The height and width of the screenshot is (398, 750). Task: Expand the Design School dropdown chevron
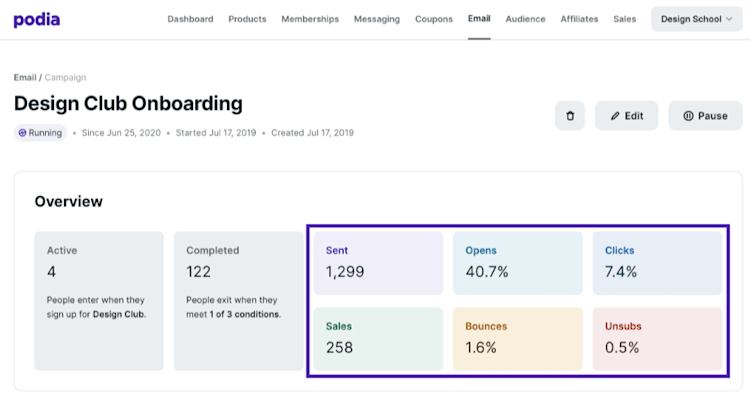[729, 19]
